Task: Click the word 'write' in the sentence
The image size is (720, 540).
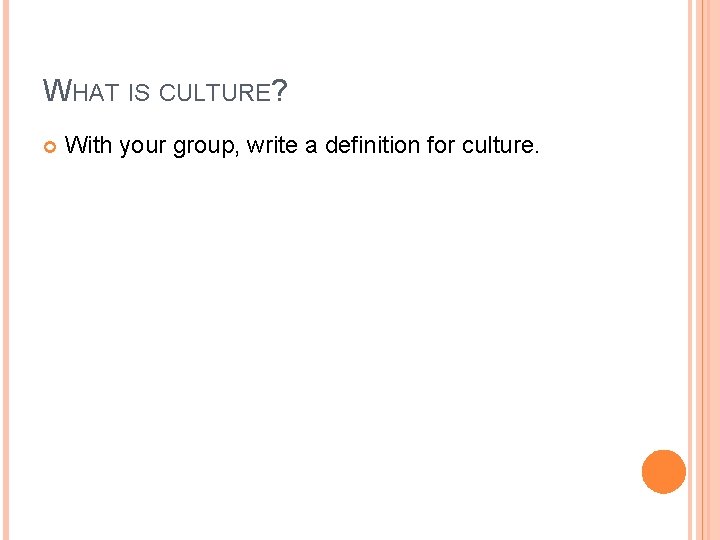Action: 271,146
